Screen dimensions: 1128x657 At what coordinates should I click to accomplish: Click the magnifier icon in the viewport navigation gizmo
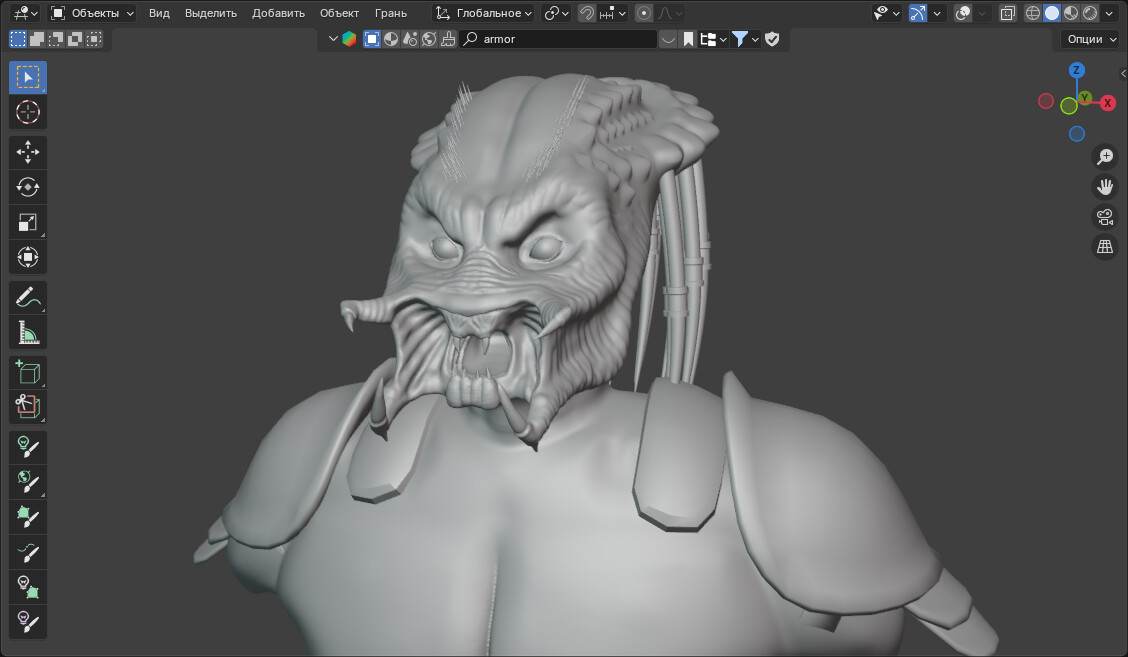click(1104, 156)
